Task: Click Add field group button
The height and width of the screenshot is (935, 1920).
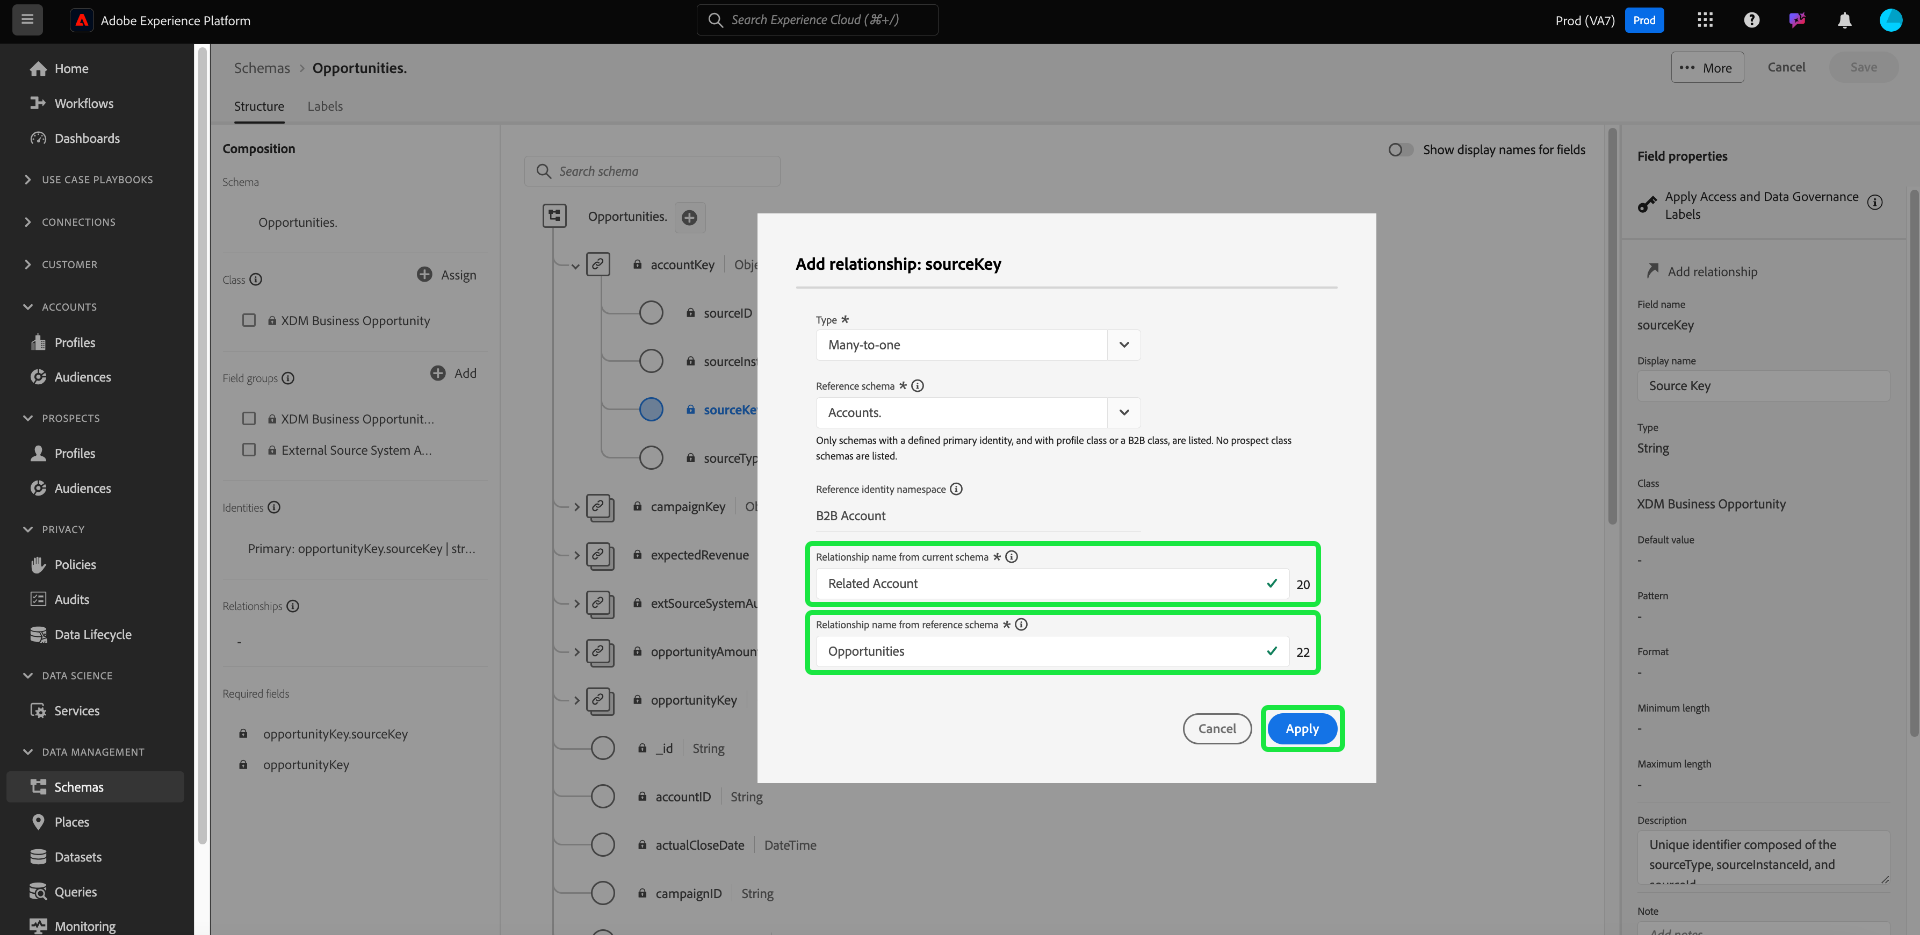Action: click(x=454, y=373)
